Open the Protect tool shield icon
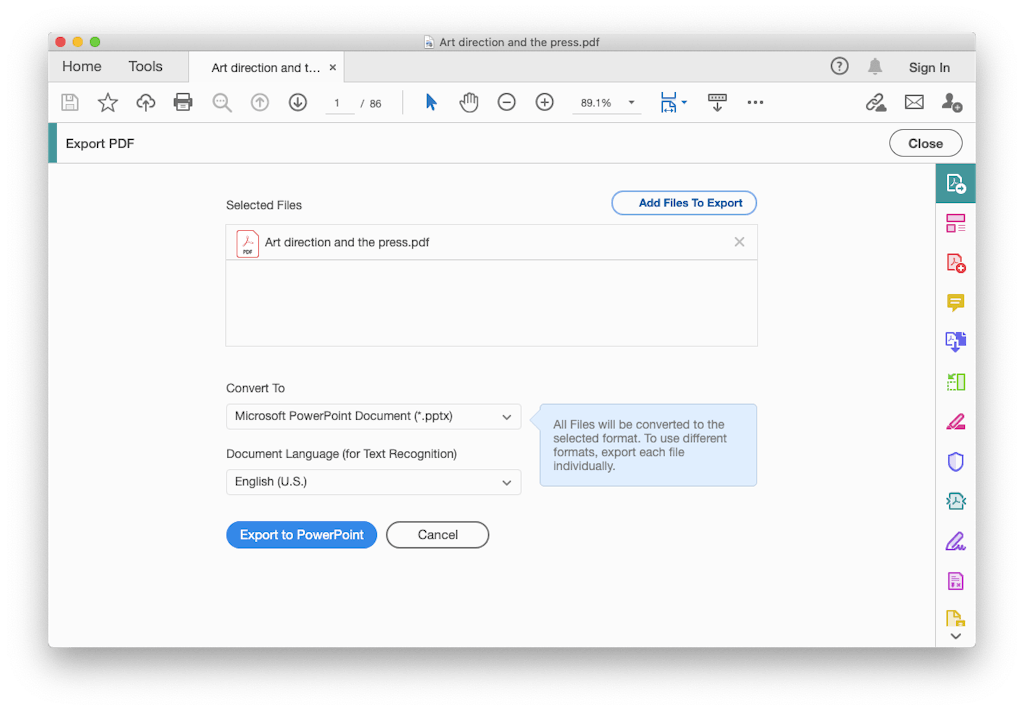 pyautogui.click(x=955, y=461)
